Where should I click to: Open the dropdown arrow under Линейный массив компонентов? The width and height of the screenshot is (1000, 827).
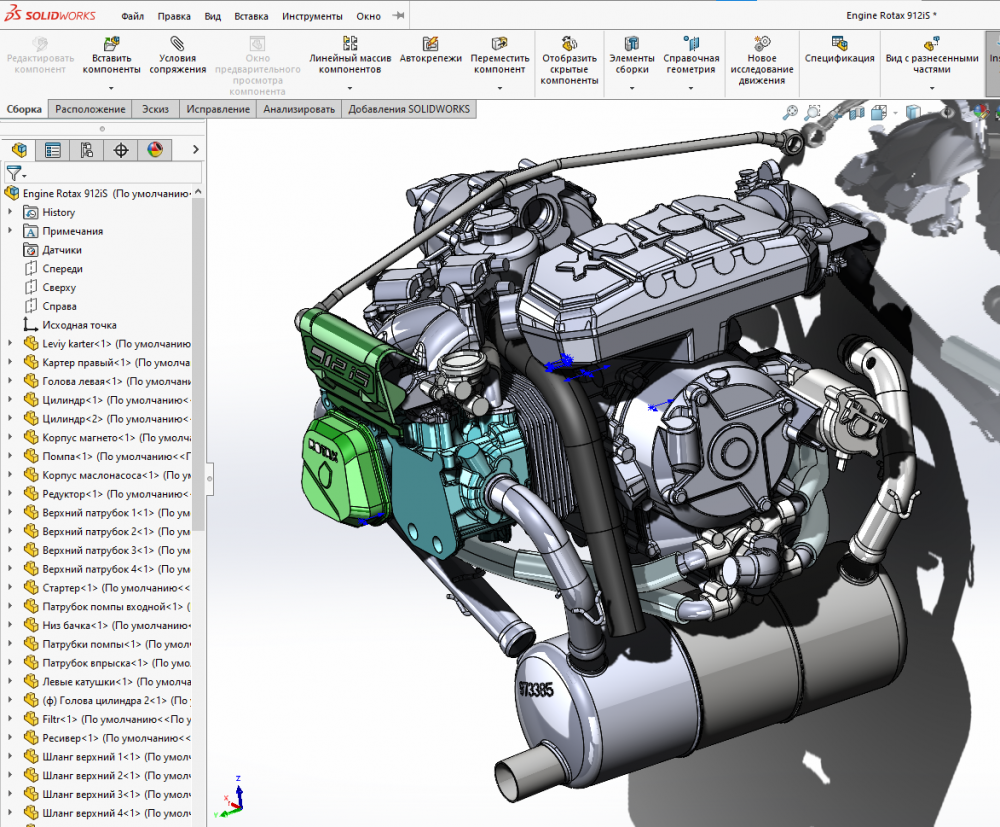coord(349,88)
